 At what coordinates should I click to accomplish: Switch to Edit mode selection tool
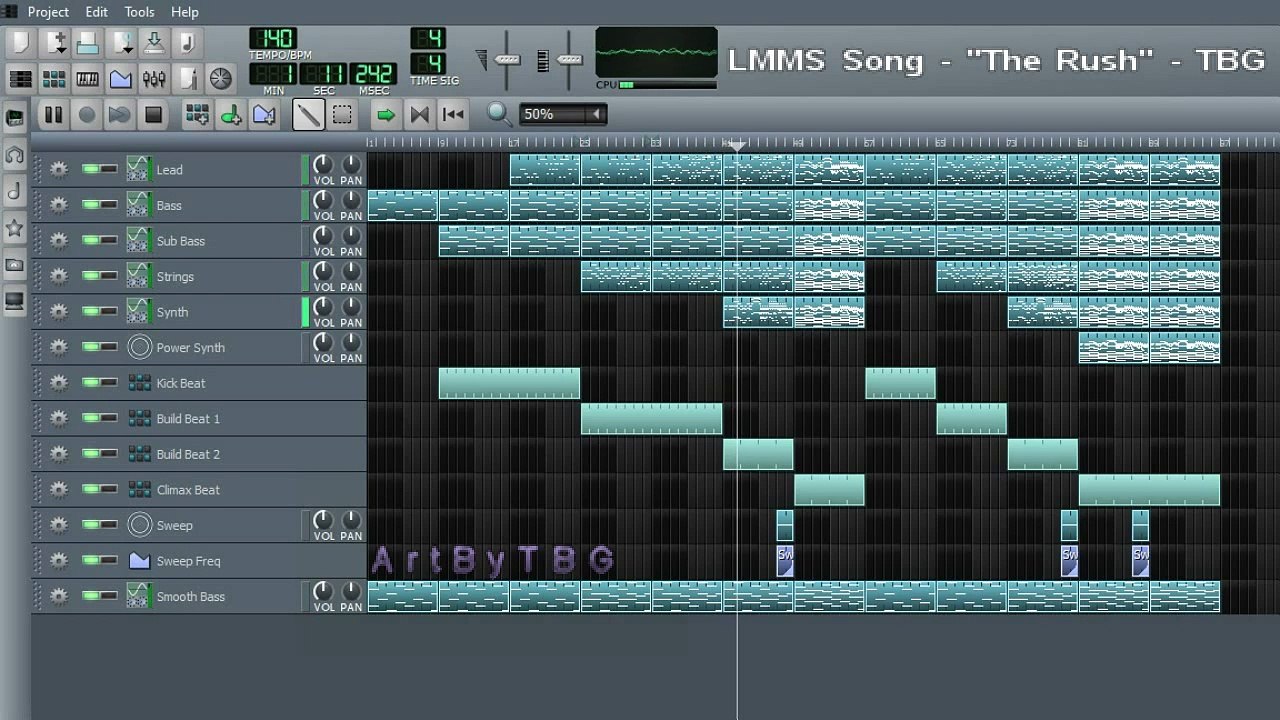pyautogui.click(x=342, y=115)
